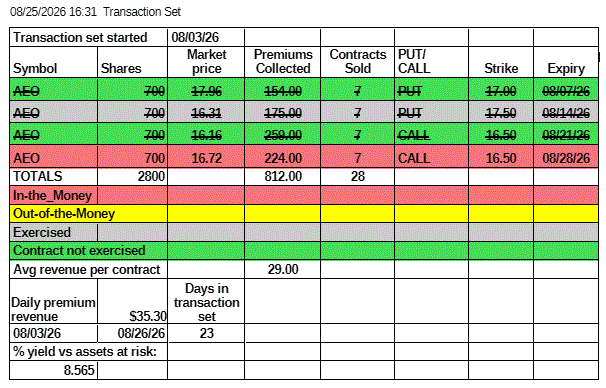This screenshot has height=388, width=606.
Task: Select the yellow Out-of-the-Money legend row
Action: (304, 213)
